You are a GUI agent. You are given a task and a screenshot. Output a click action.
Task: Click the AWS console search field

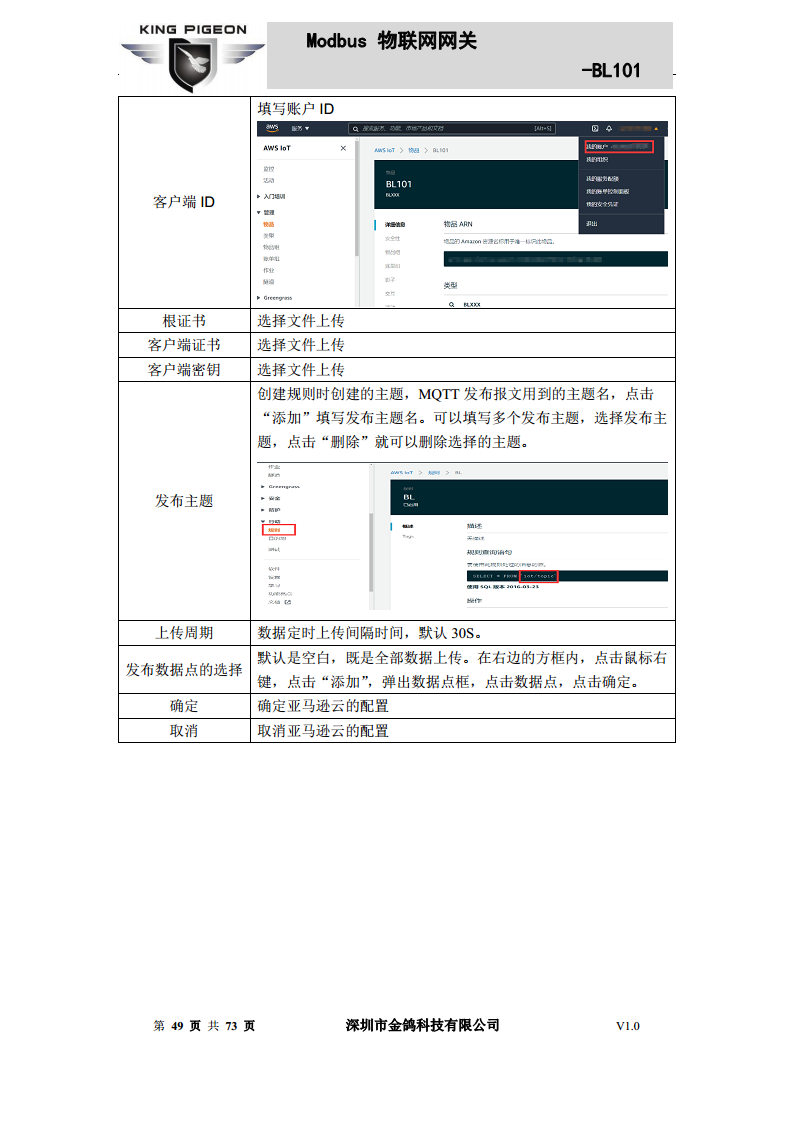[x=452, y=129]
